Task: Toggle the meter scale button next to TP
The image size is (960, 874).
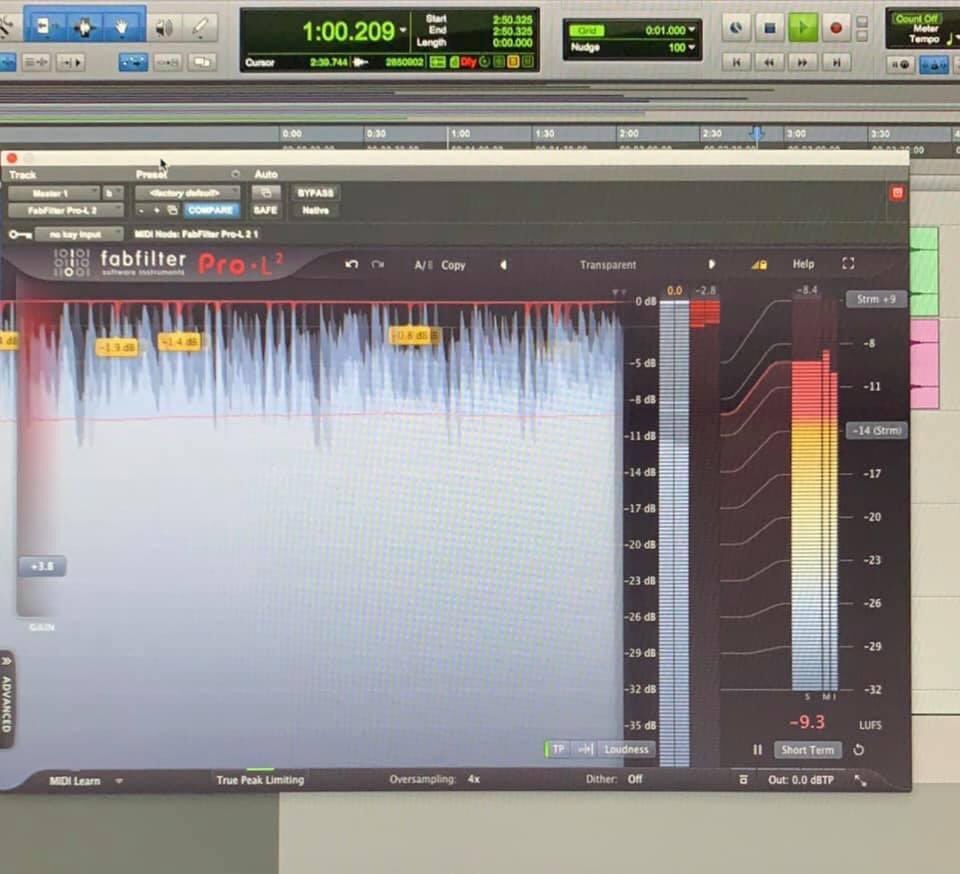Action: [585, 749]
